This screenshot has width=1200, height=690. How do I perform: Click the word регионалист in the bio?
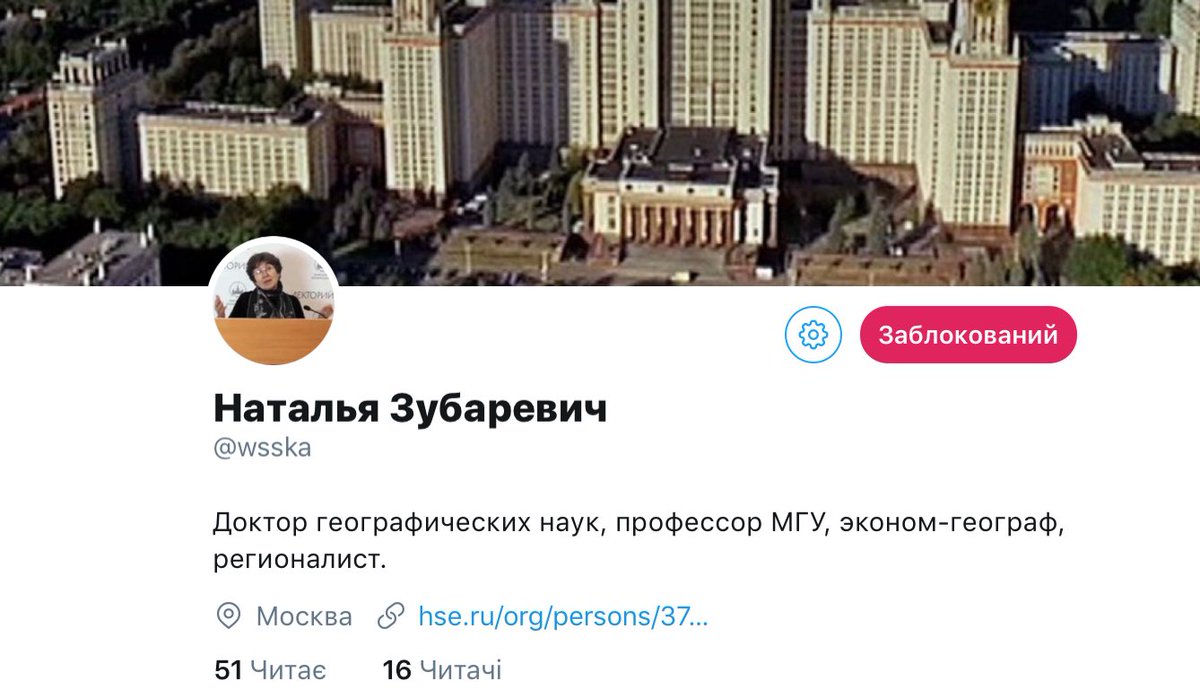[299, 560]
